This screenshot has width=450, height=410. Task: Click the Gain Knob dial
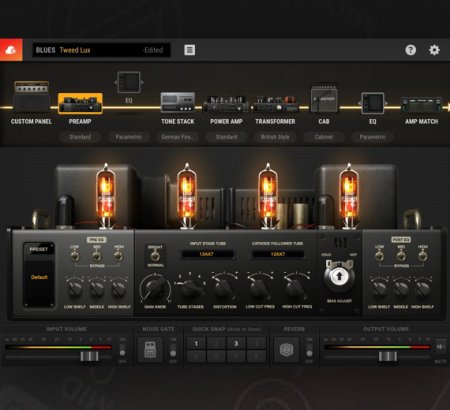click(155, 288)
